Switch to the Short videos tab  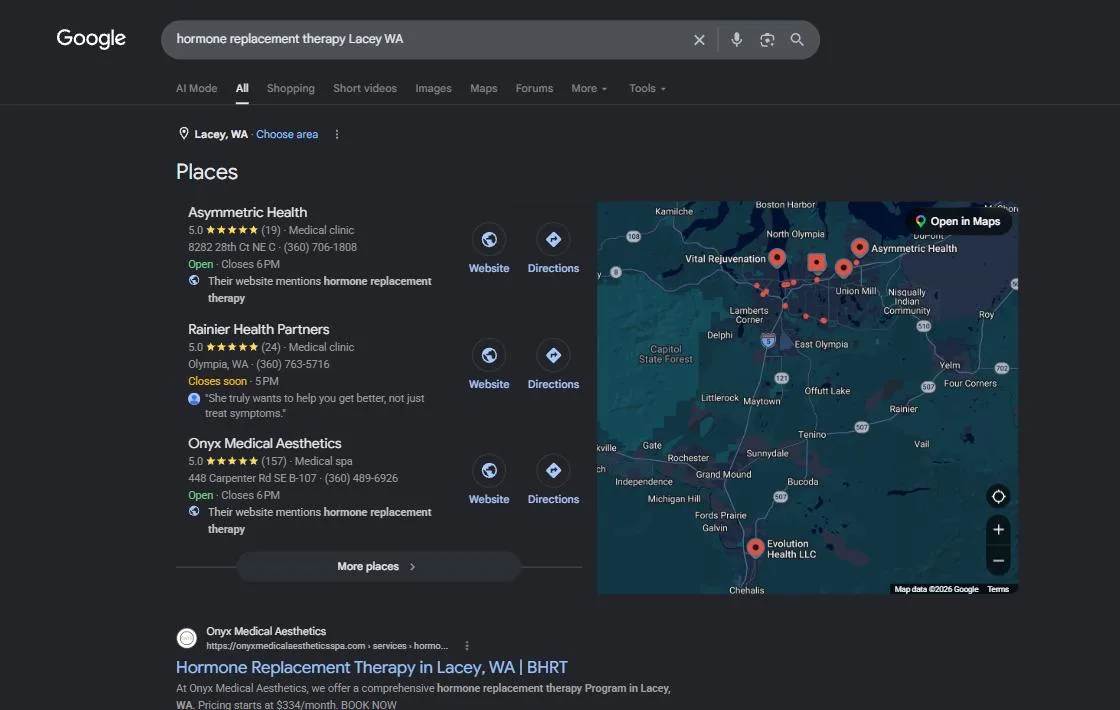365,89
